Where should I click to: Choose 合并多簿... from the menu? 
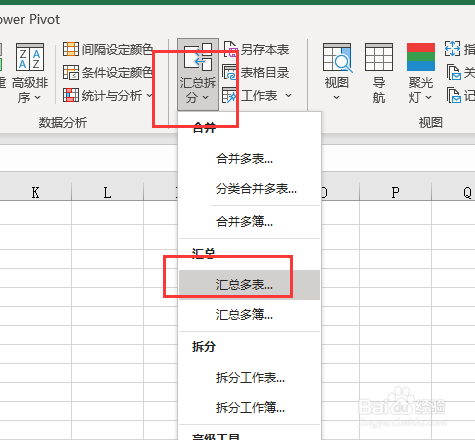(x=249, y=221)
